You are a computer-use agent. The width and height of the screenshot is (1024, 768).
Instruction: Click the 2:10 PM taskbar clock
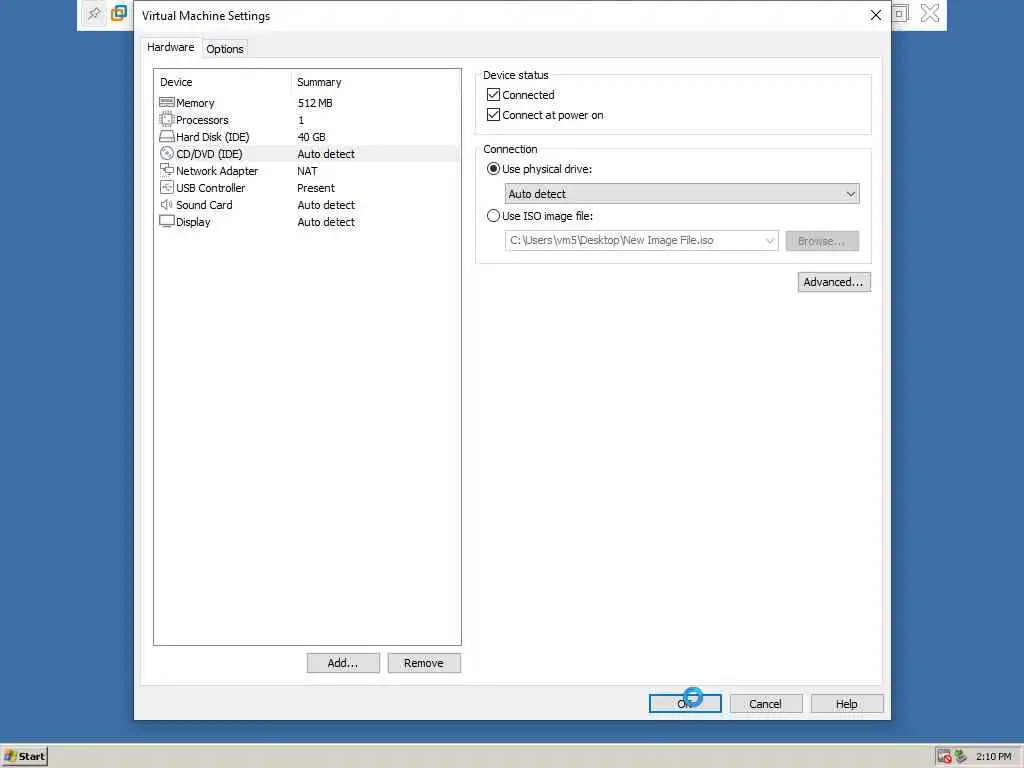pos(993,756)
